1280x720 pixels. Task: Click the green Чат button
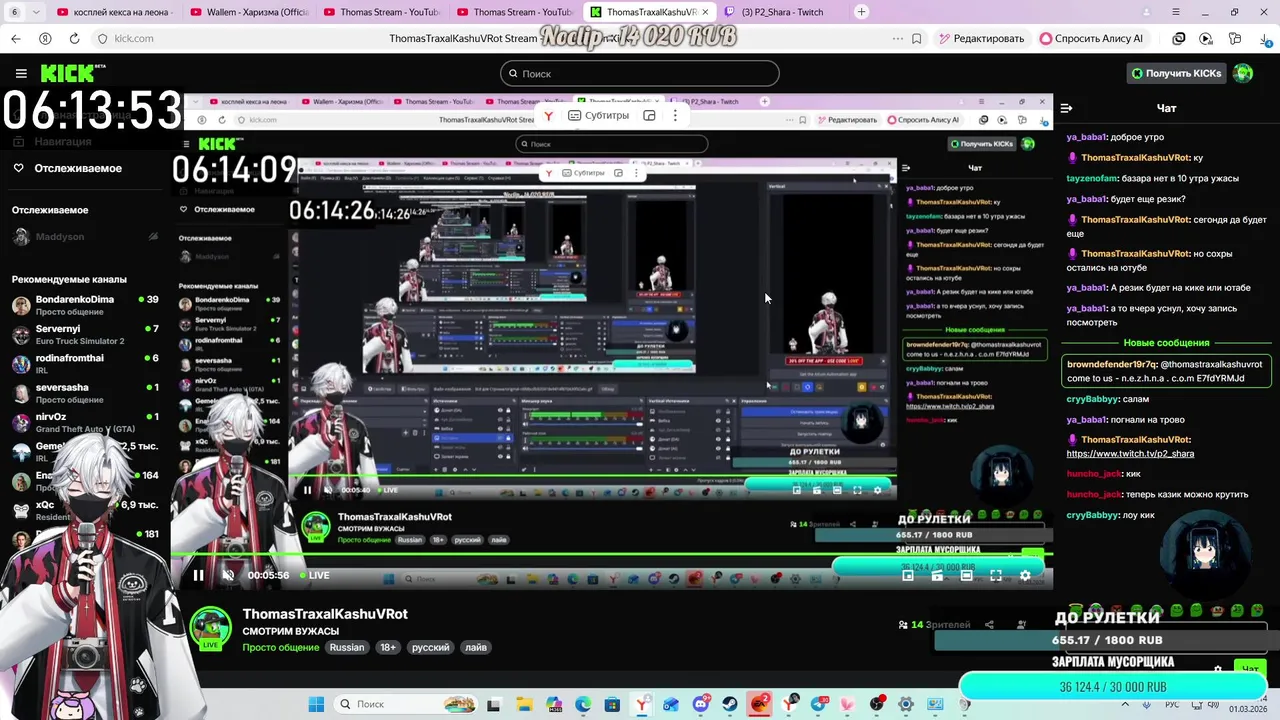[x=1249, y=668]
